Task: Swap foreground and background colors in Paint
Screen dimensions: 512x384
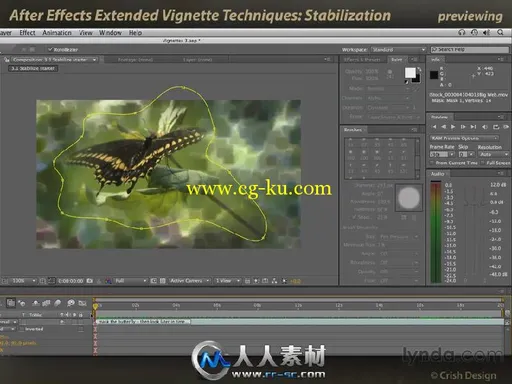Action: click(x=419, y=69)
